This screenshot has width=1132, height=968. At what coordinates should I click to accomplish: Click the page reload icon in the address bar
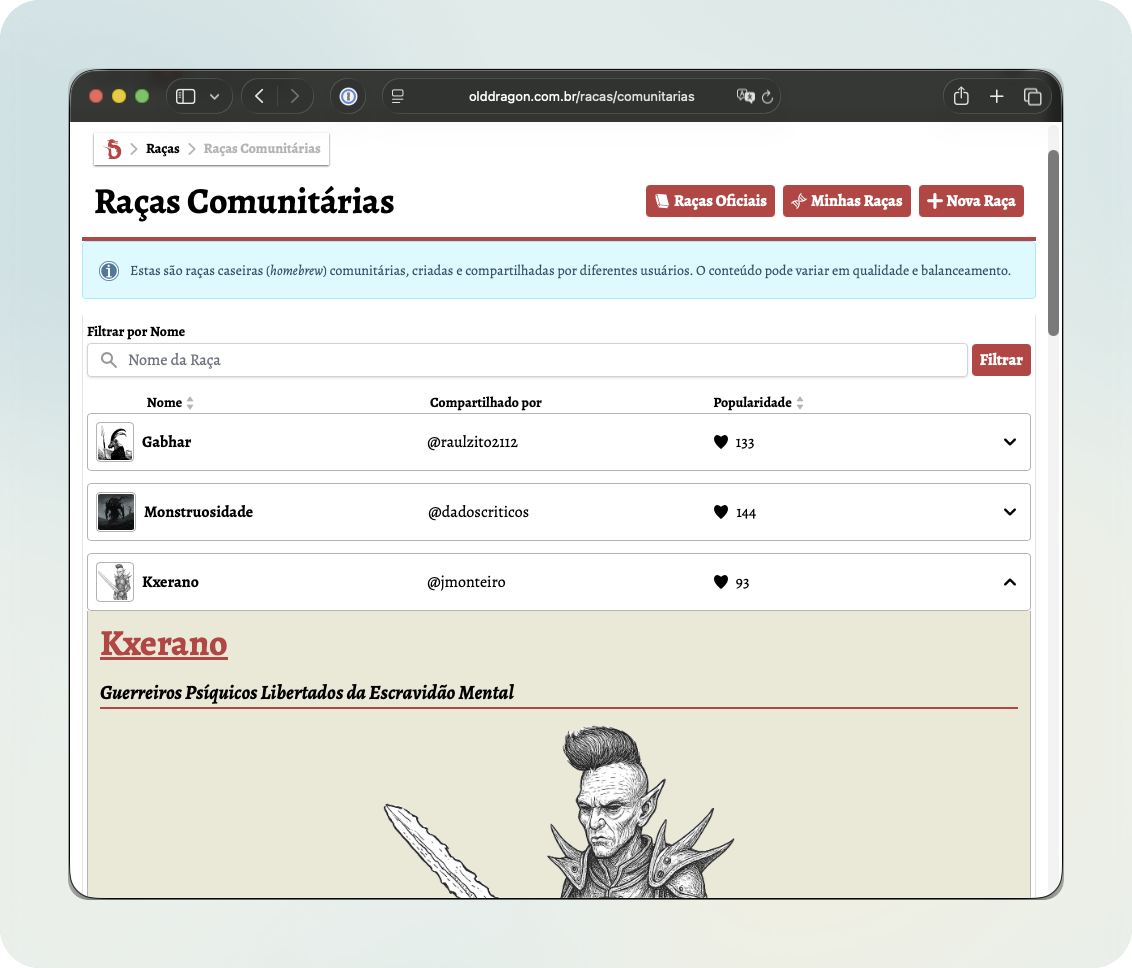coord(767,96)
